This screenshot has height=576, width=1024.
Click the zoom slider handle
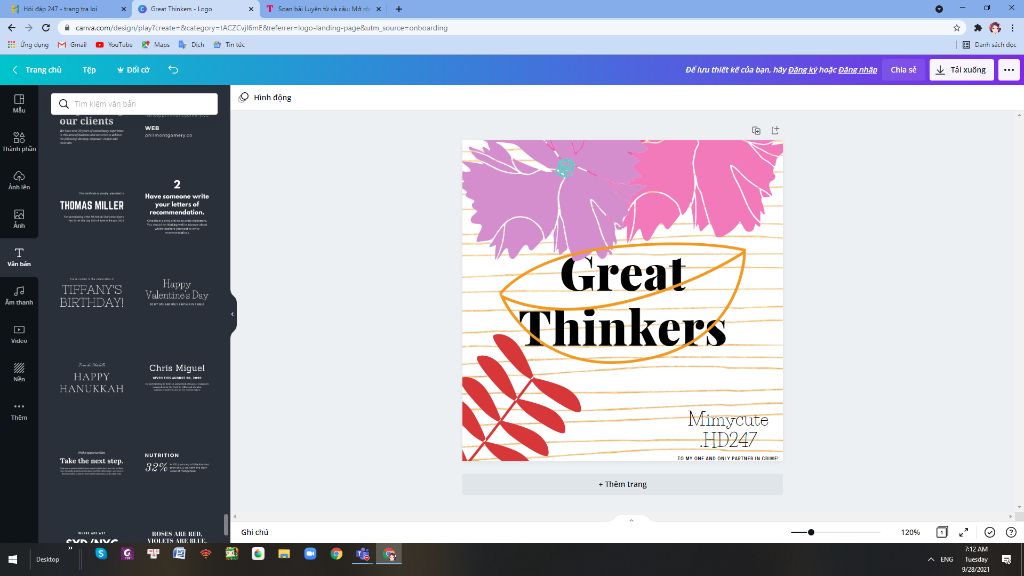pos(810,532)
